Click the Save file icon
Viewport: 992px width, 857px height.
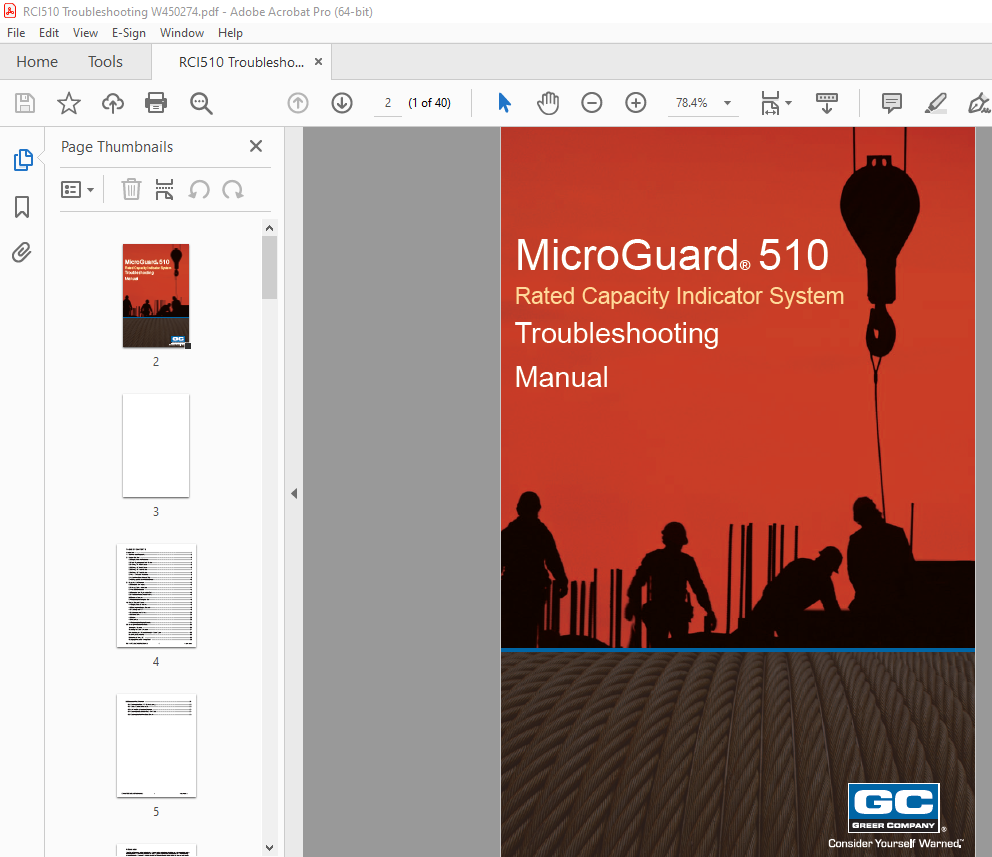(25, 102)
